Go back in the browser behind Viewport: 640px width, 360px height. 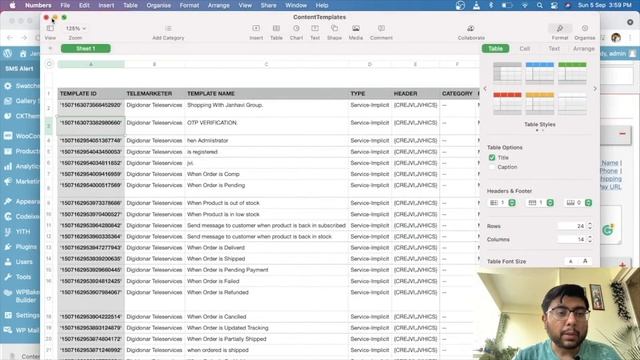click(10, 38)
